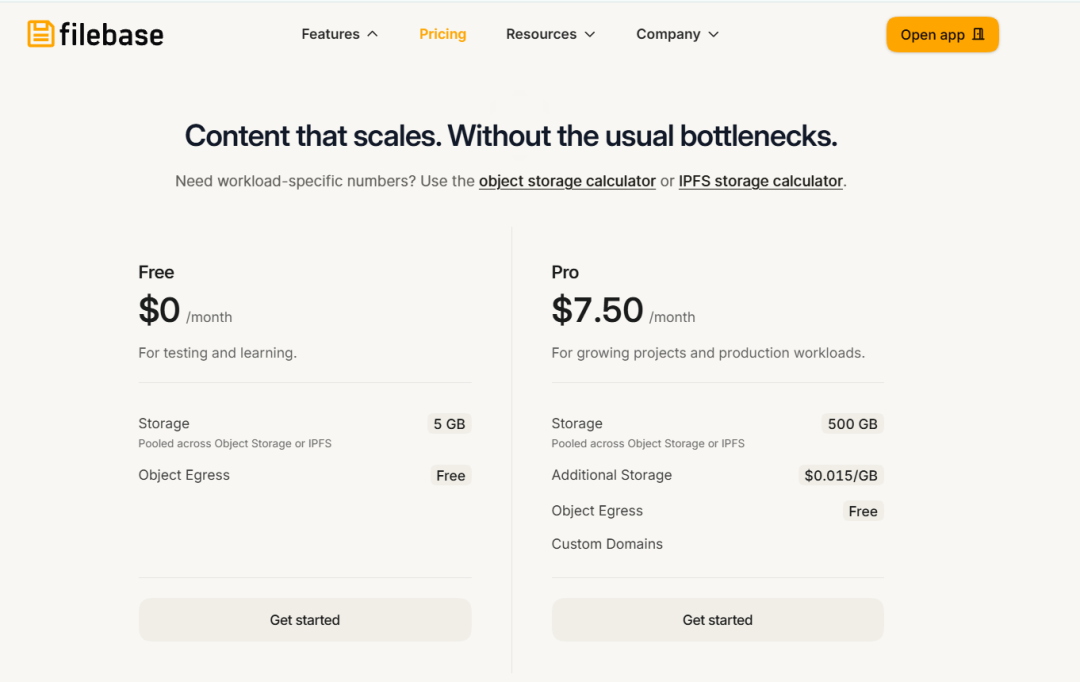Click the Custom Domains feature row

[x=717, y=544]
